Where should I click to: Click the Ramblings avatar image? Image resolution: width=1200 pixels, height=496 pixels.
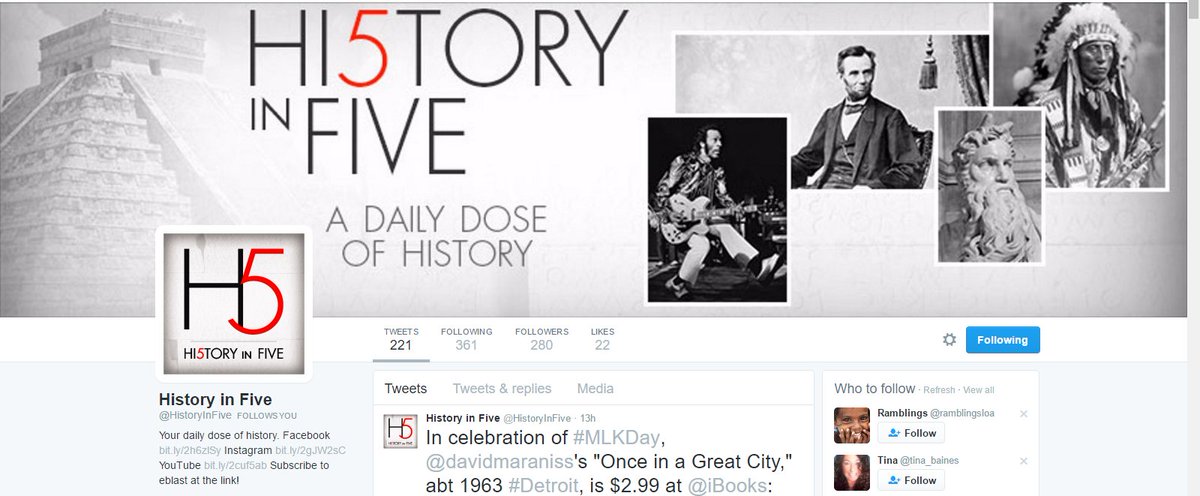click(852, 425)
